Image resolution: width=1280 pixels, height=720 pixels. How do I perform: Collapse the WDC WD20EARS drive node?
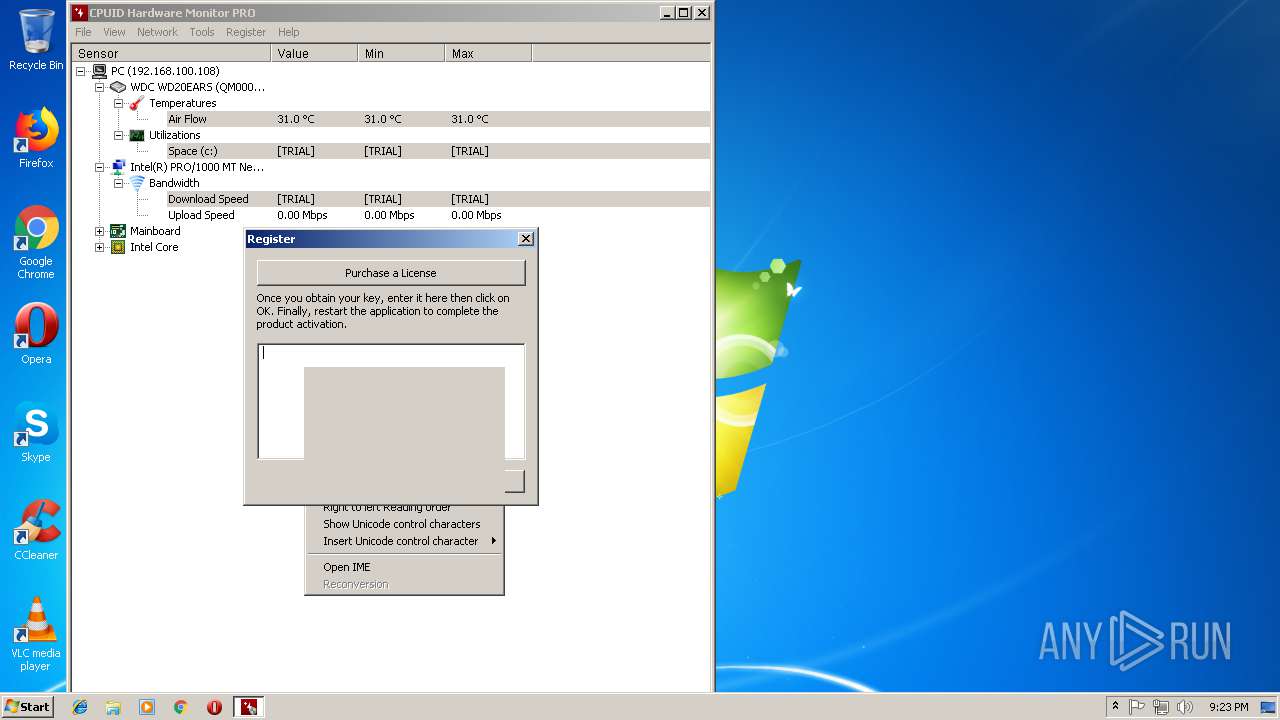click(x=100, y=87)
